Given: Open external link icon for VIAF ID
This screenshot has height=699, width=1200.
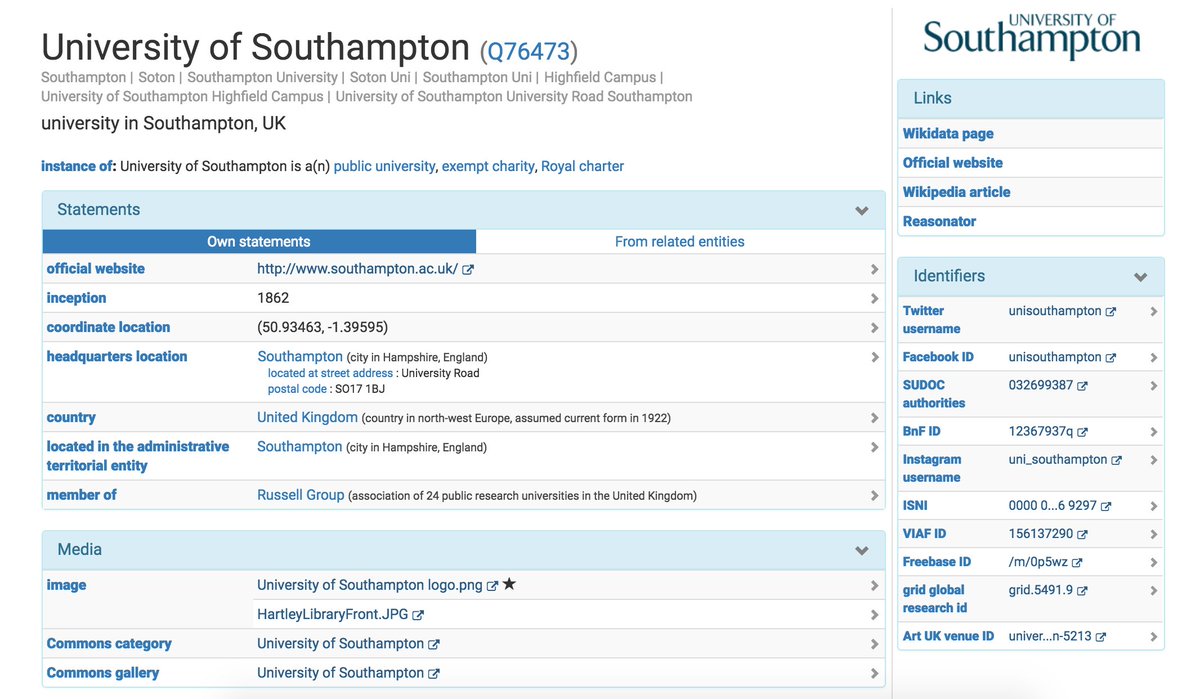Looking at the screenshot, I should tap(1083, 535).
